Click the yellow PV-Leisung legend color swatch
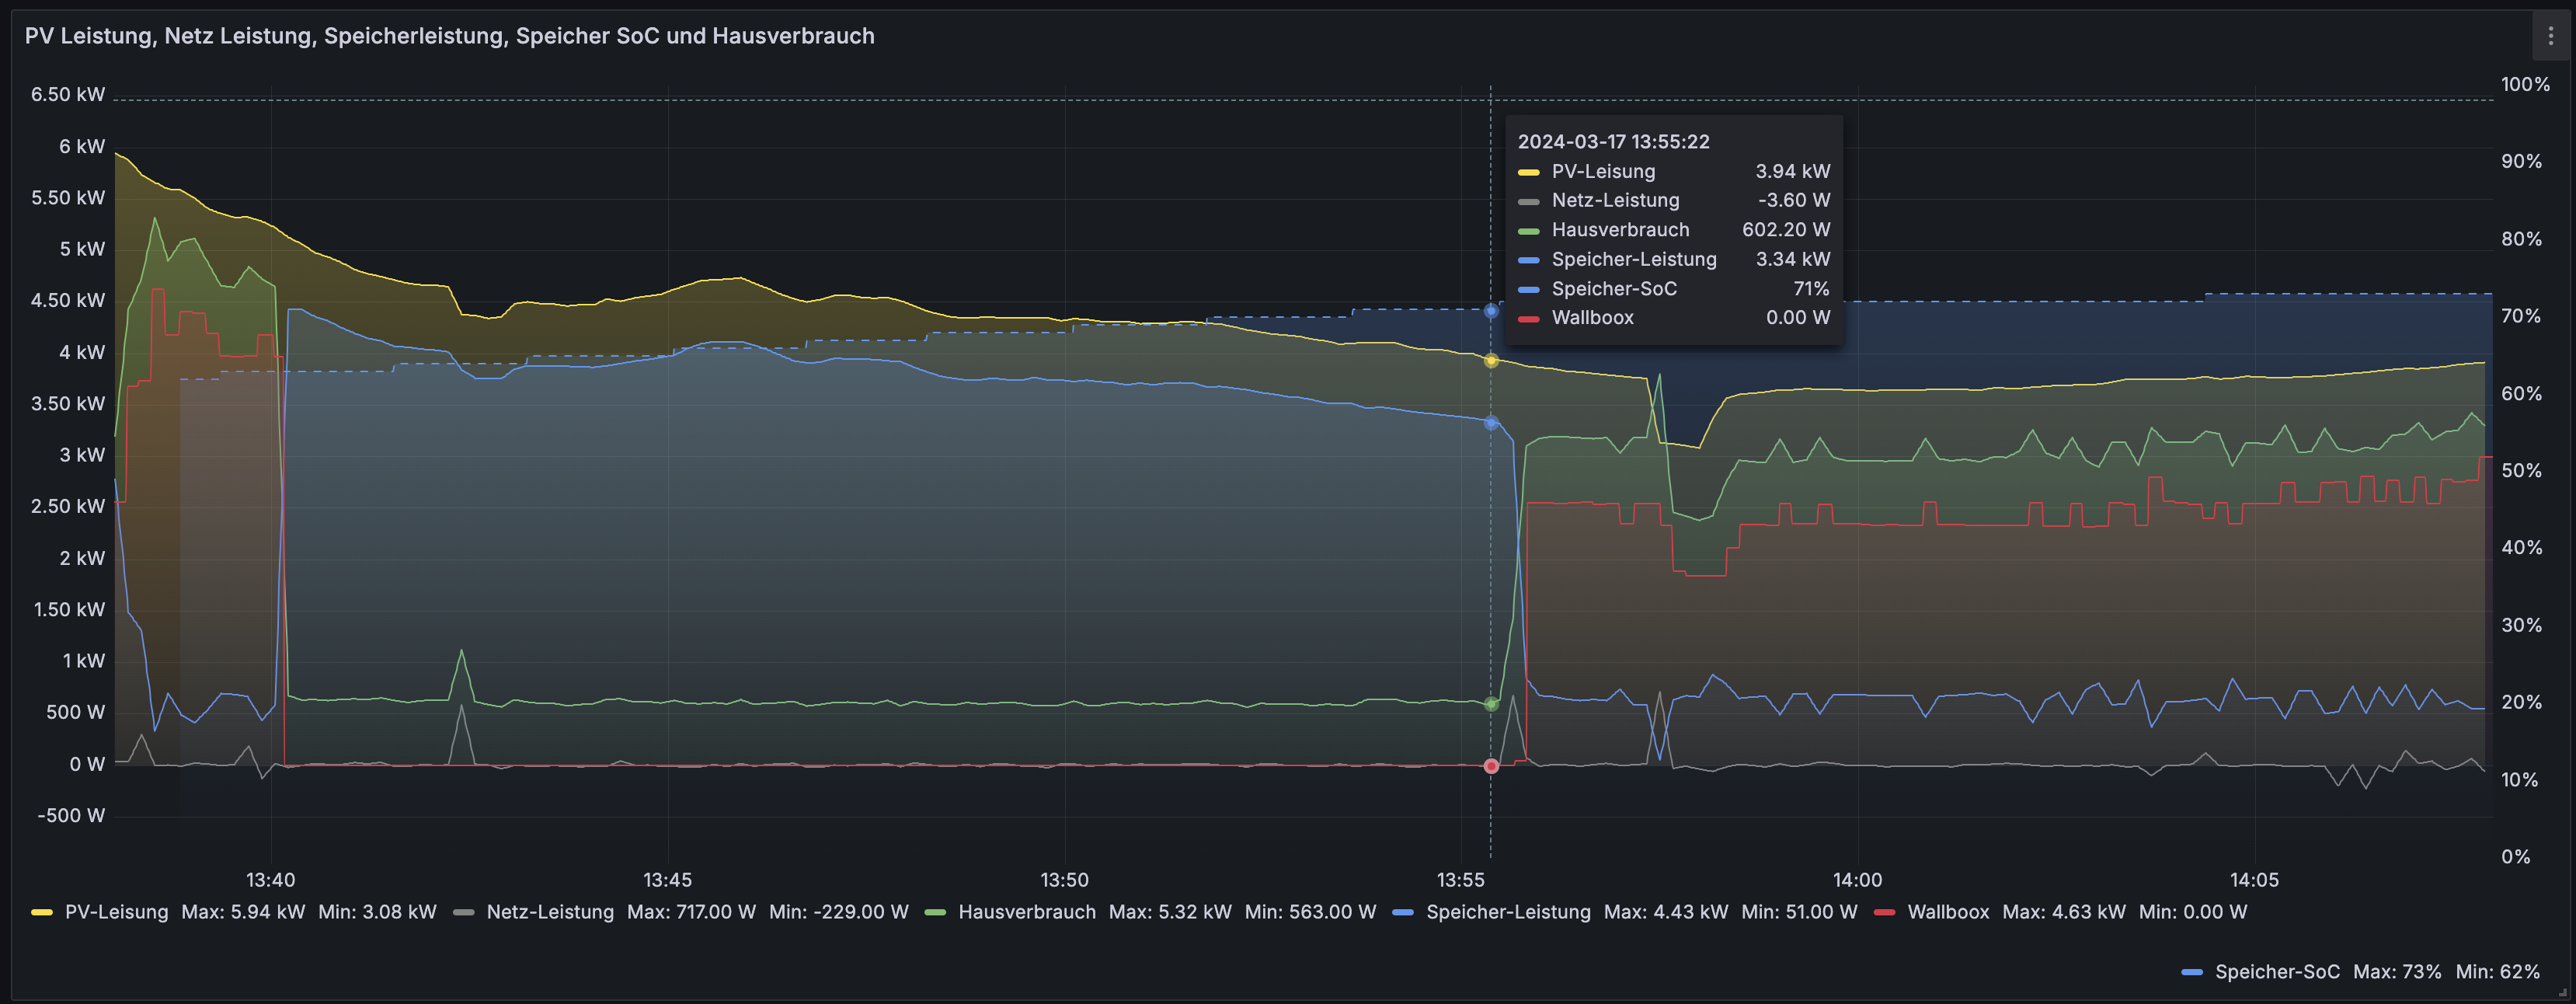 click(42, 912)
